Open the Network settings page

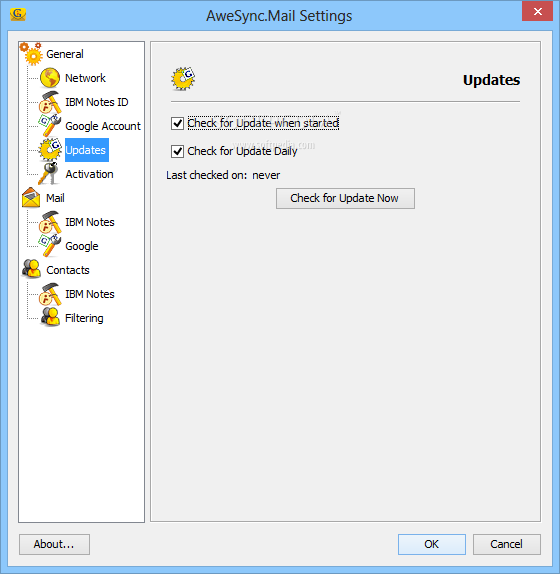[x=85, y=78]
